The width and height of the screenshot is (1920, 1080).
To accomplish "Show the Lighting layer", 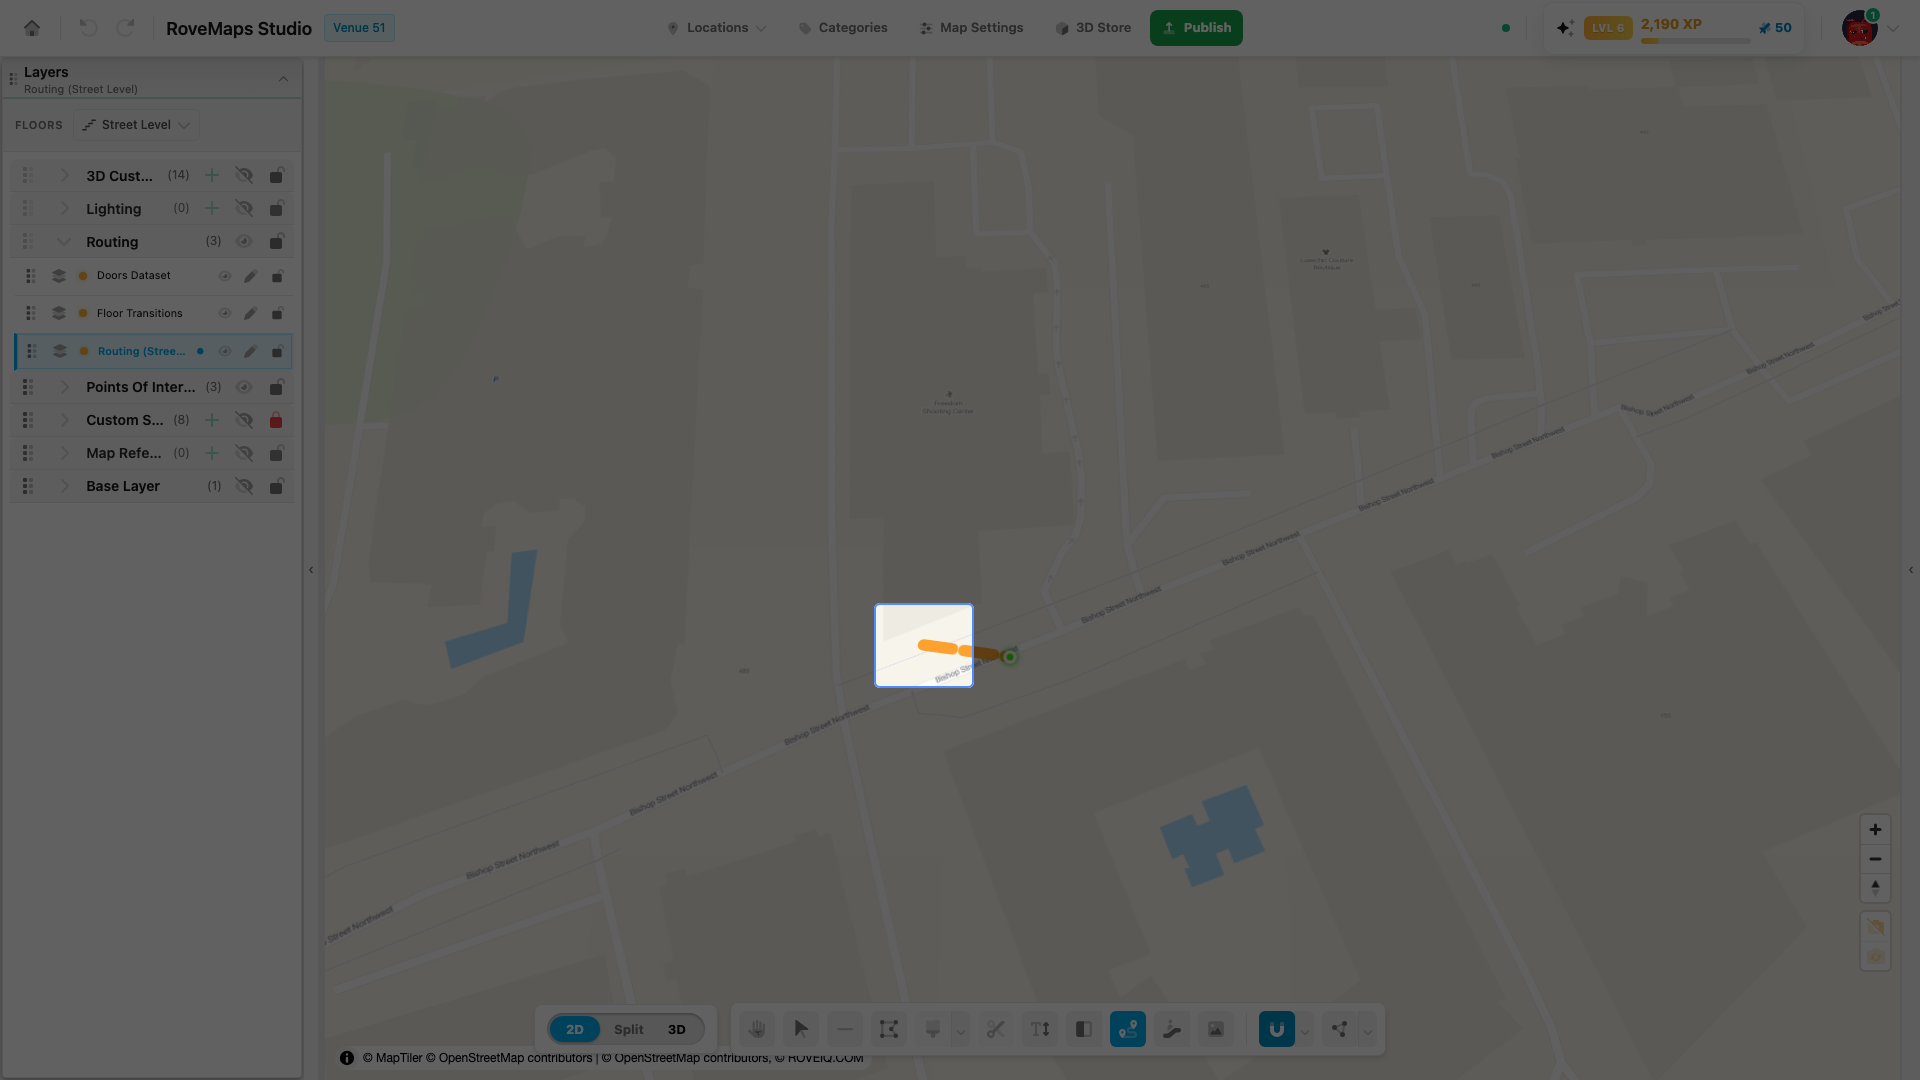I will pos(244,209).
